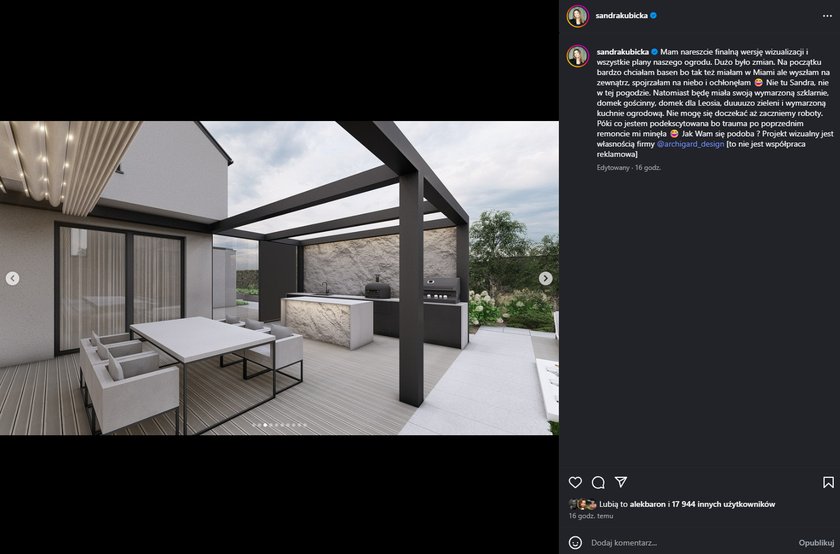Click the avatar beside the caption
This screenshot has height=554, width=840.
578,56
